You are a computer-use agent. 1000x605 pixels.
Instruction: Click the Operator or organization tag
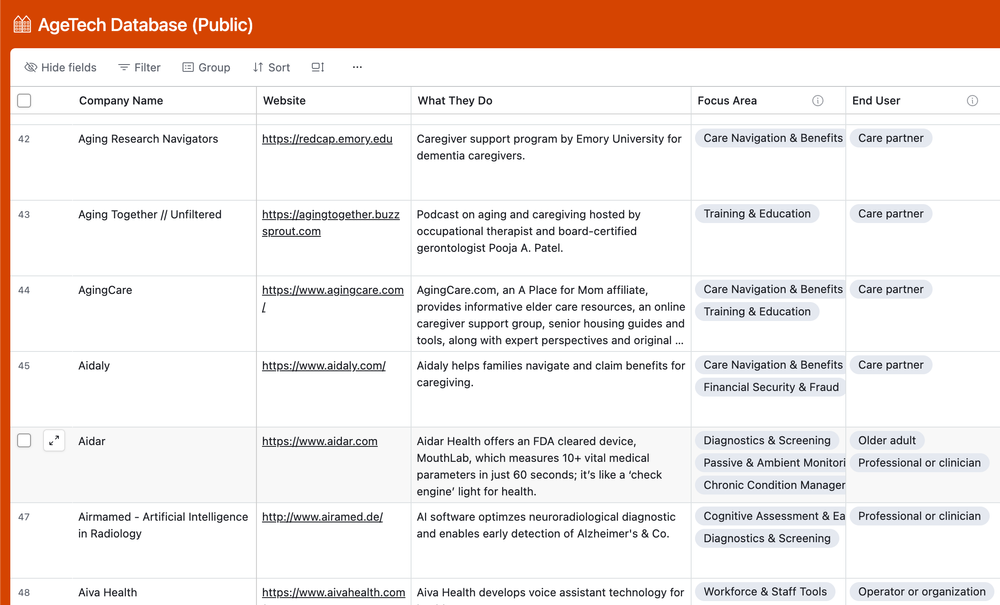coord(922,592)
